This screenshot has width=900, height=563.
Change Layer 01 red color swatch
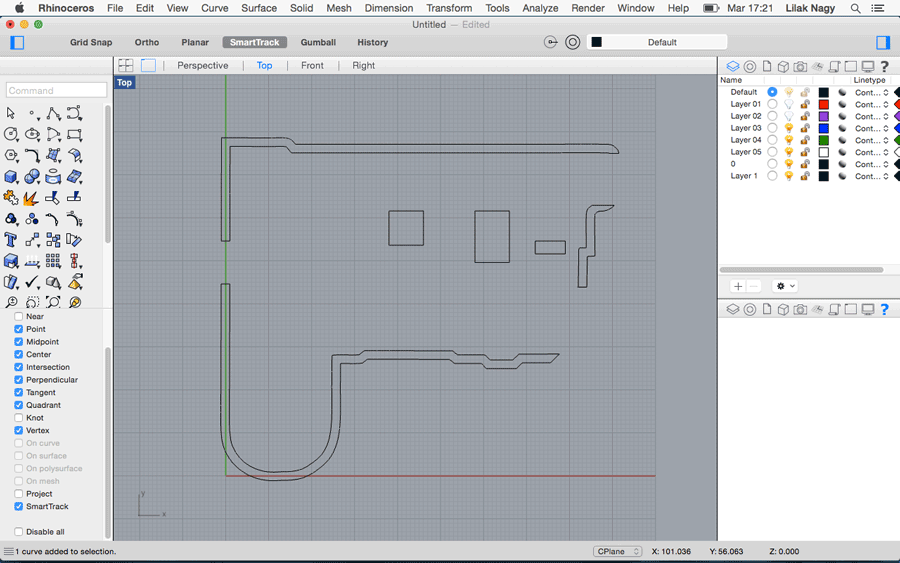824,104
